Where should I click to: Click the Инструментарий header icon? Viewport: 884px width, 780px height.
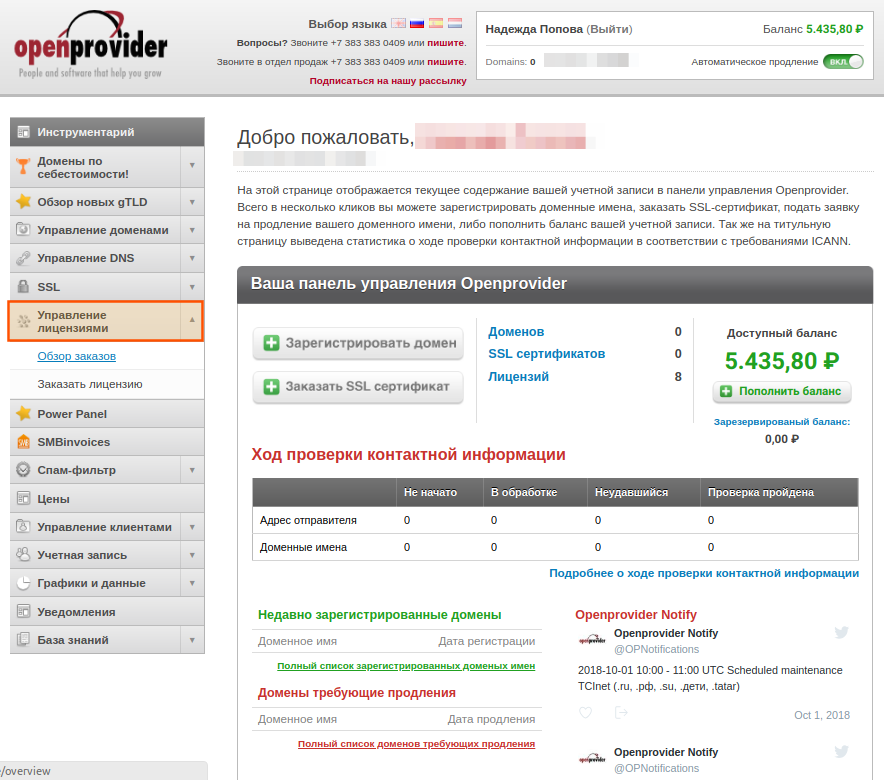(x=23, y=132)
